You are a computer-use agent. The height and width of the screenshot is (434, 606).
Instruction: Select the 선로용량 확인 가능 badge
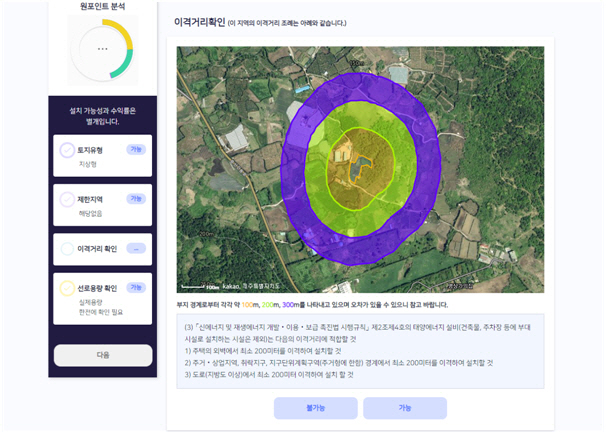pyautogui.click(x=136, y=288)
